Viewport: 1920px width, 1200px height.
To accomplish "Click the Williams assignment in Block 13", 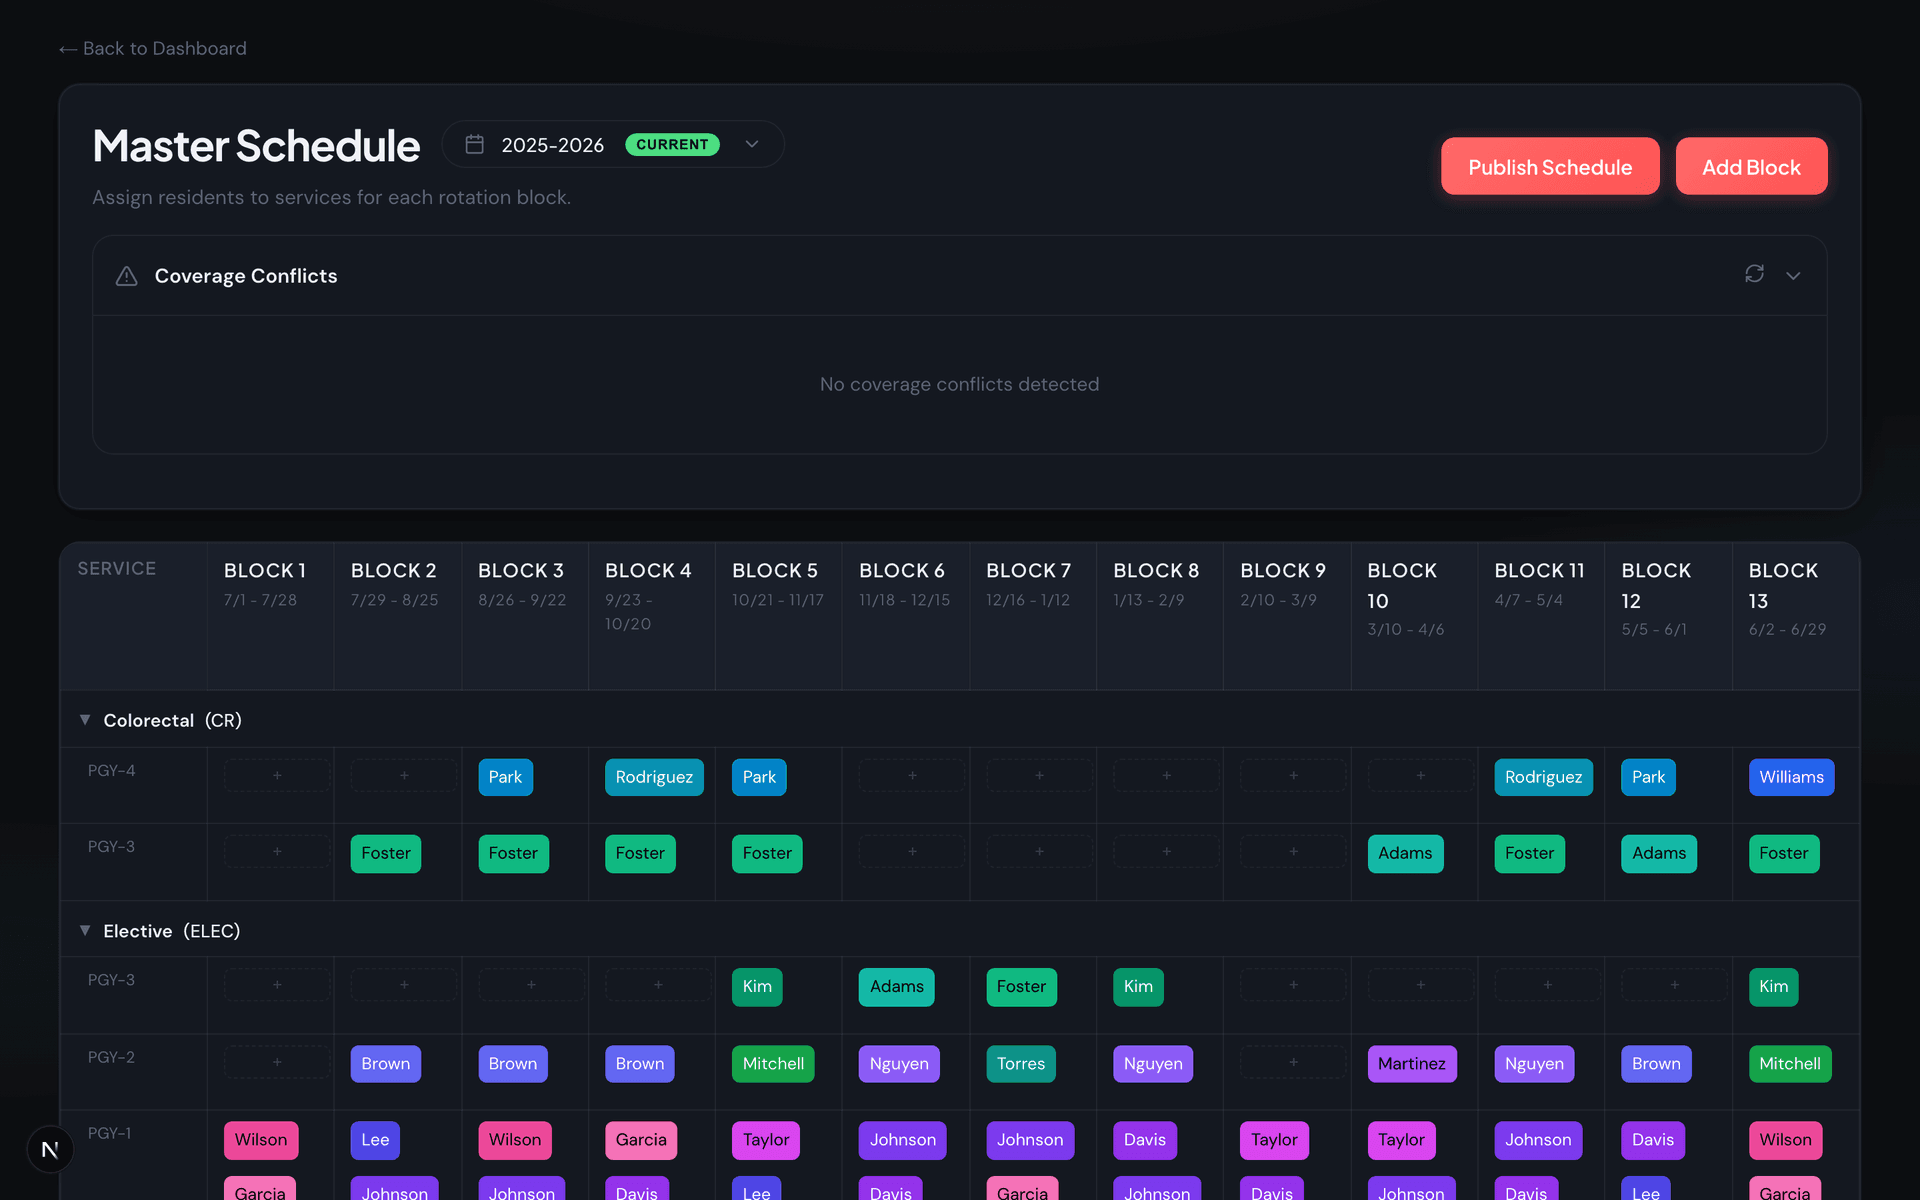I will (1791, 777).
